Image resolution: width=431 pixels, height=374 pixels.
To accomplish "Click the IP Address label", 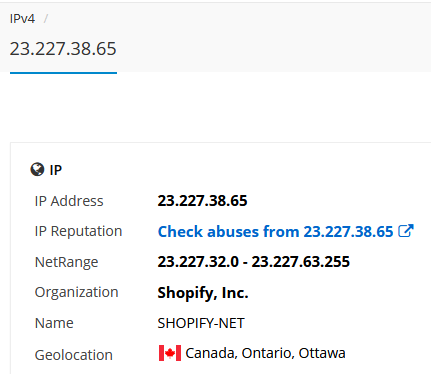I will [x=69, y=201].
